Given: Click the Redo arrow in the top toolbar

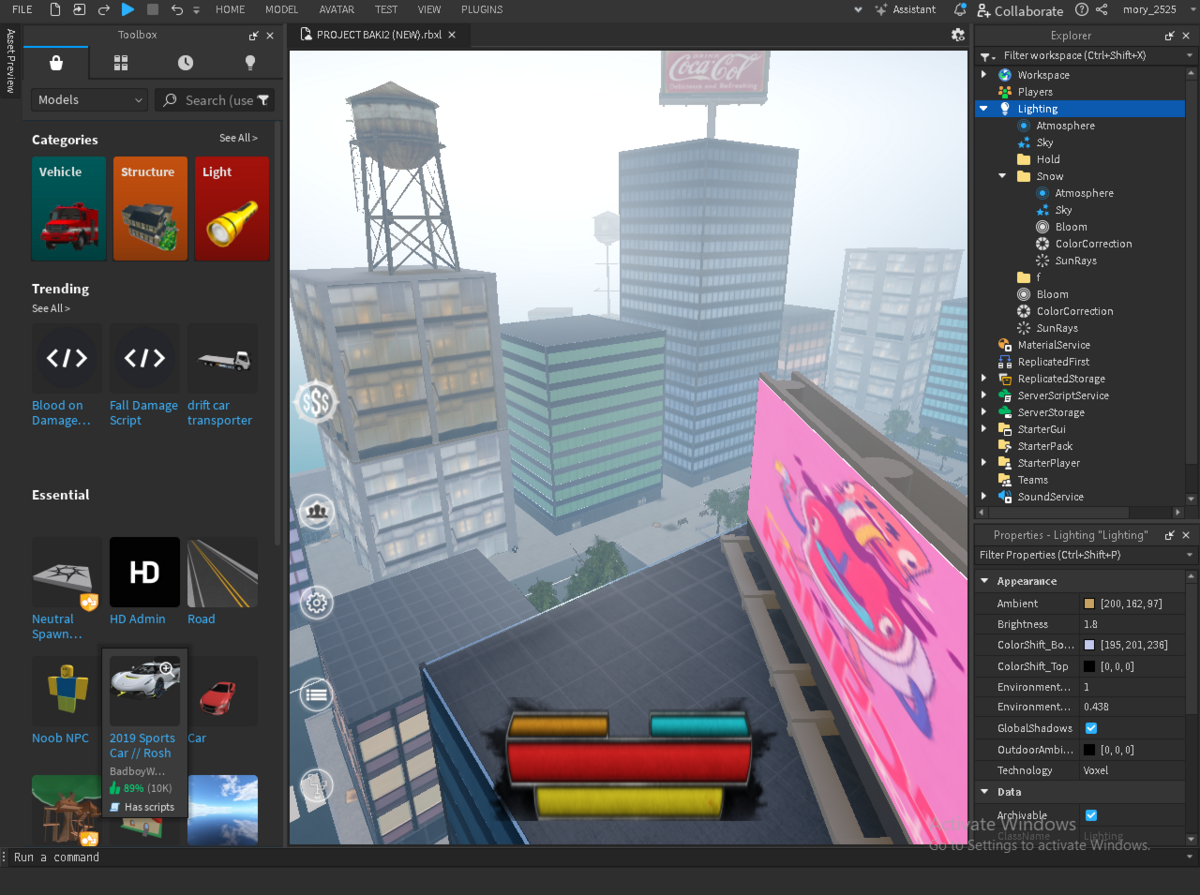Looking at the screenshot, I should [x=103, y=9].
